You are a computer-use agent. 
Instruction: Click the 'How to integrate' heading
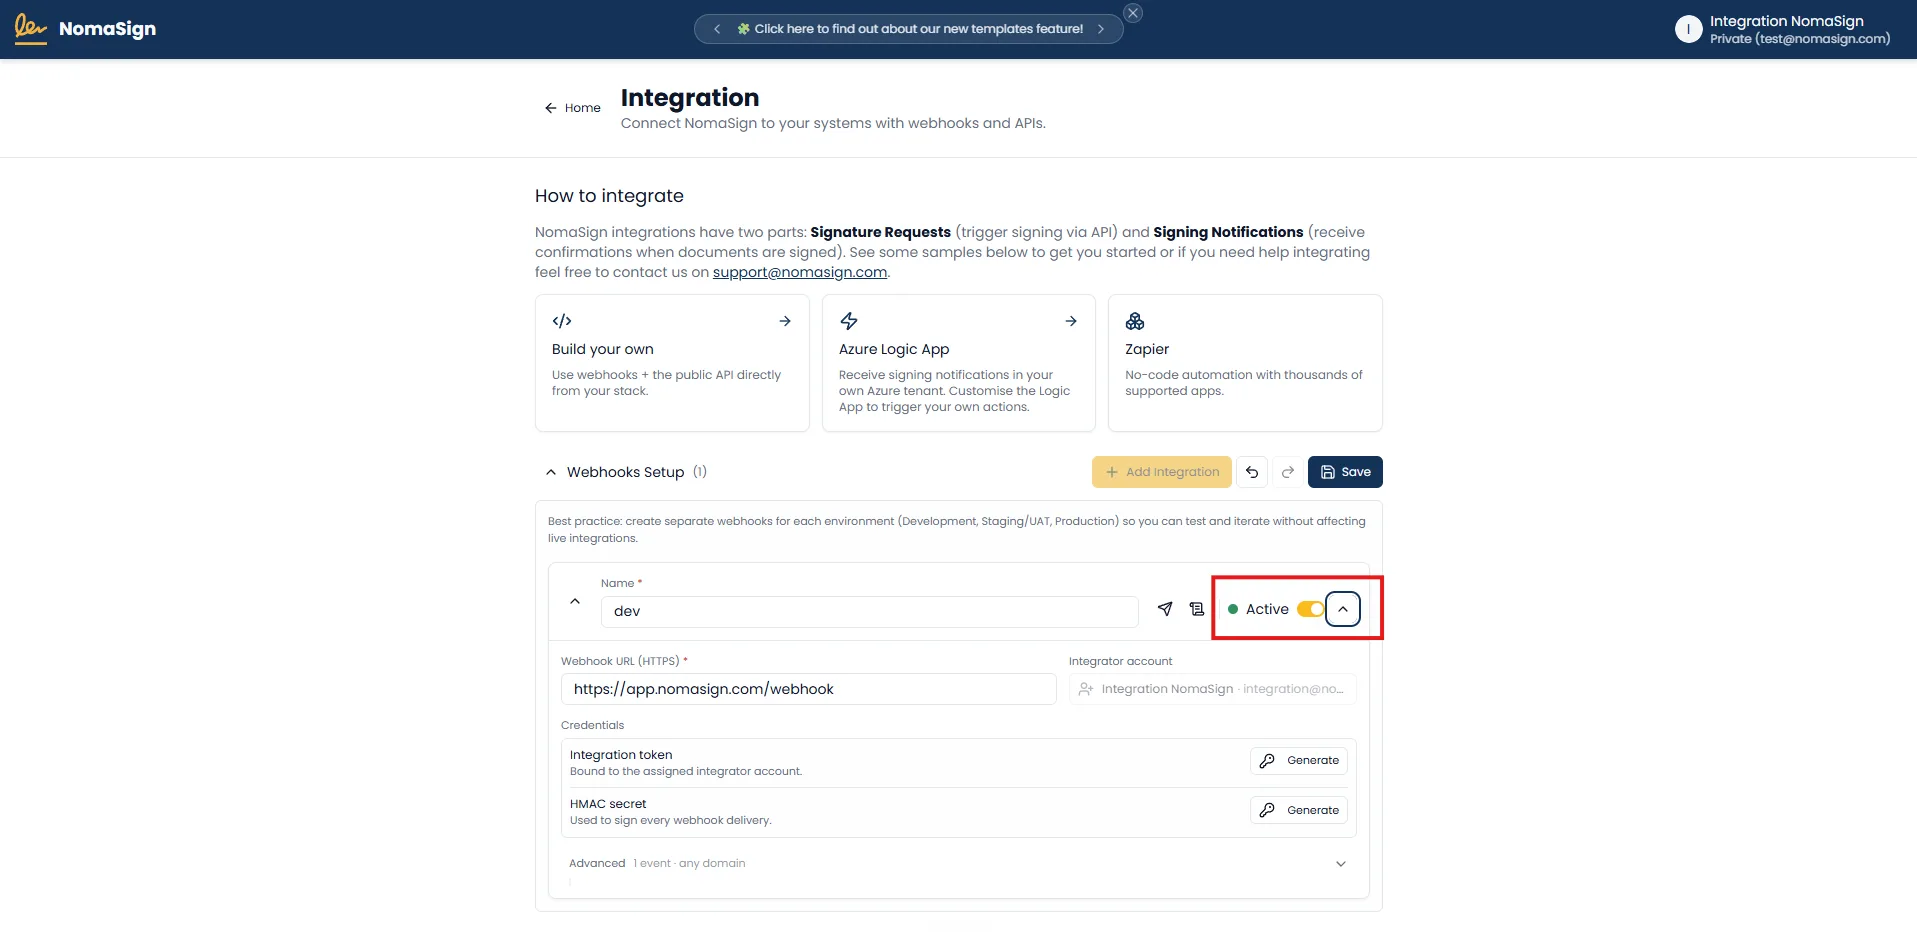tap(609, 196)
